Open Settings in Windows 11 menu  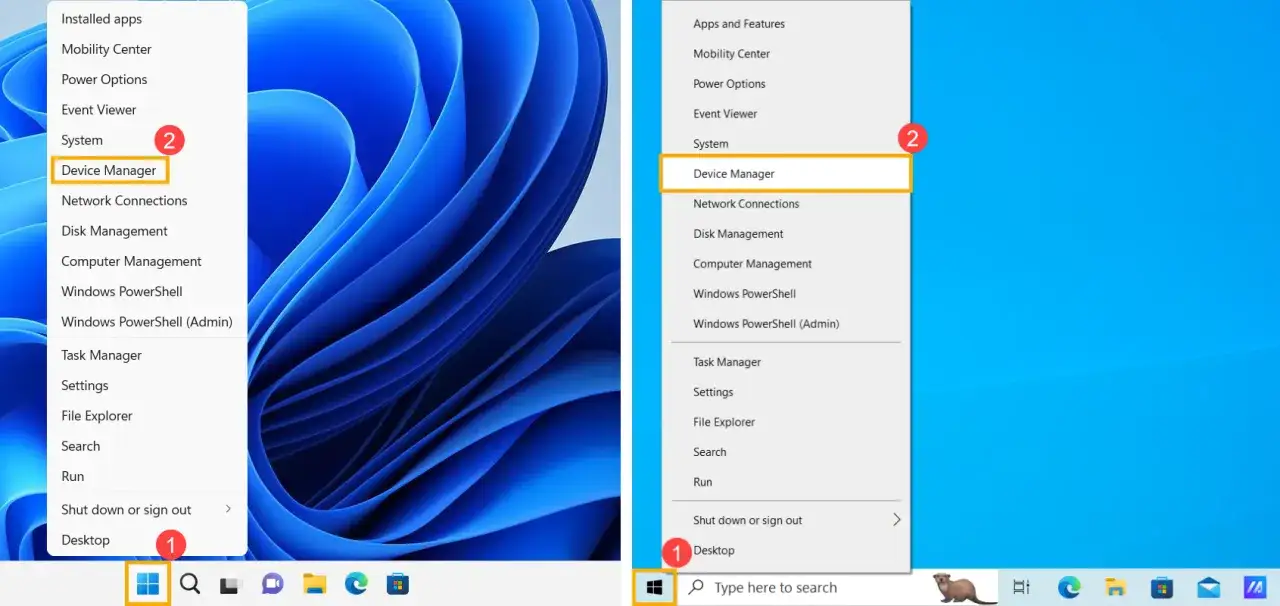coord(147,385)
